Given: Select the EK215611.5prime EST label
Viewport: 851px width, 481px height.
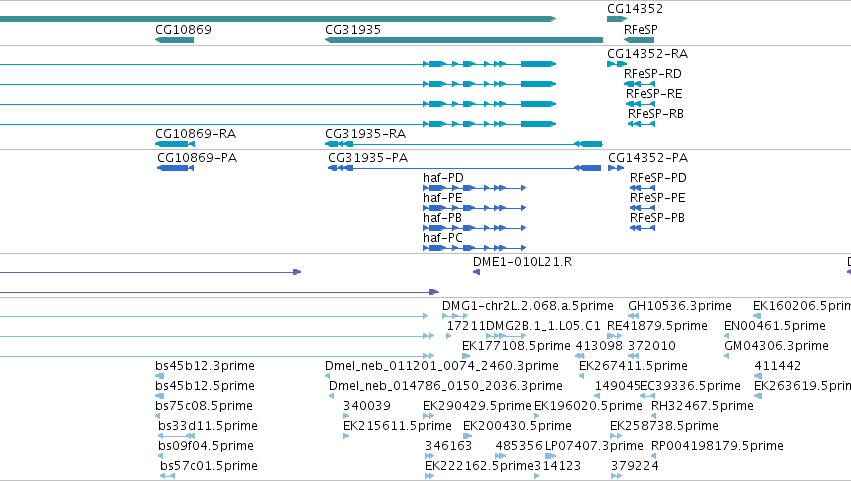Looking at the screenshot, I should tap(397, 427).
